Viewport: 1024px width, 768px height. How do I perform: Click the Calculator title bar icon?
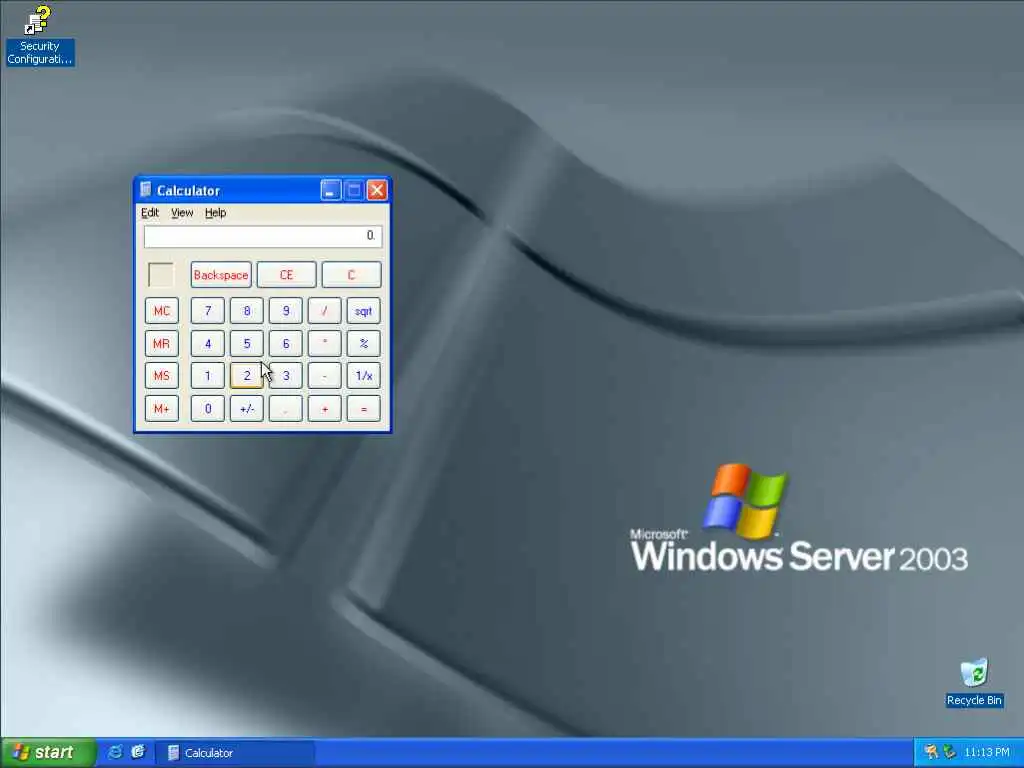tap(146, 189)
